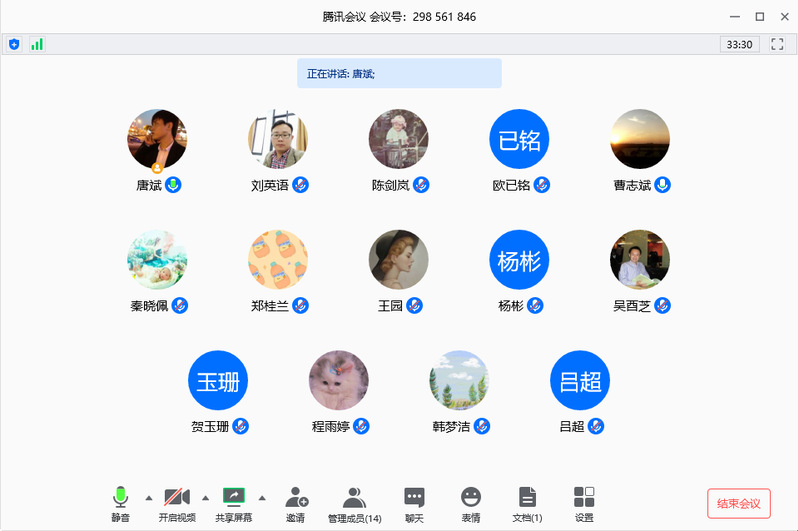Open Manage Members (14) list

(x=354, y=503)
